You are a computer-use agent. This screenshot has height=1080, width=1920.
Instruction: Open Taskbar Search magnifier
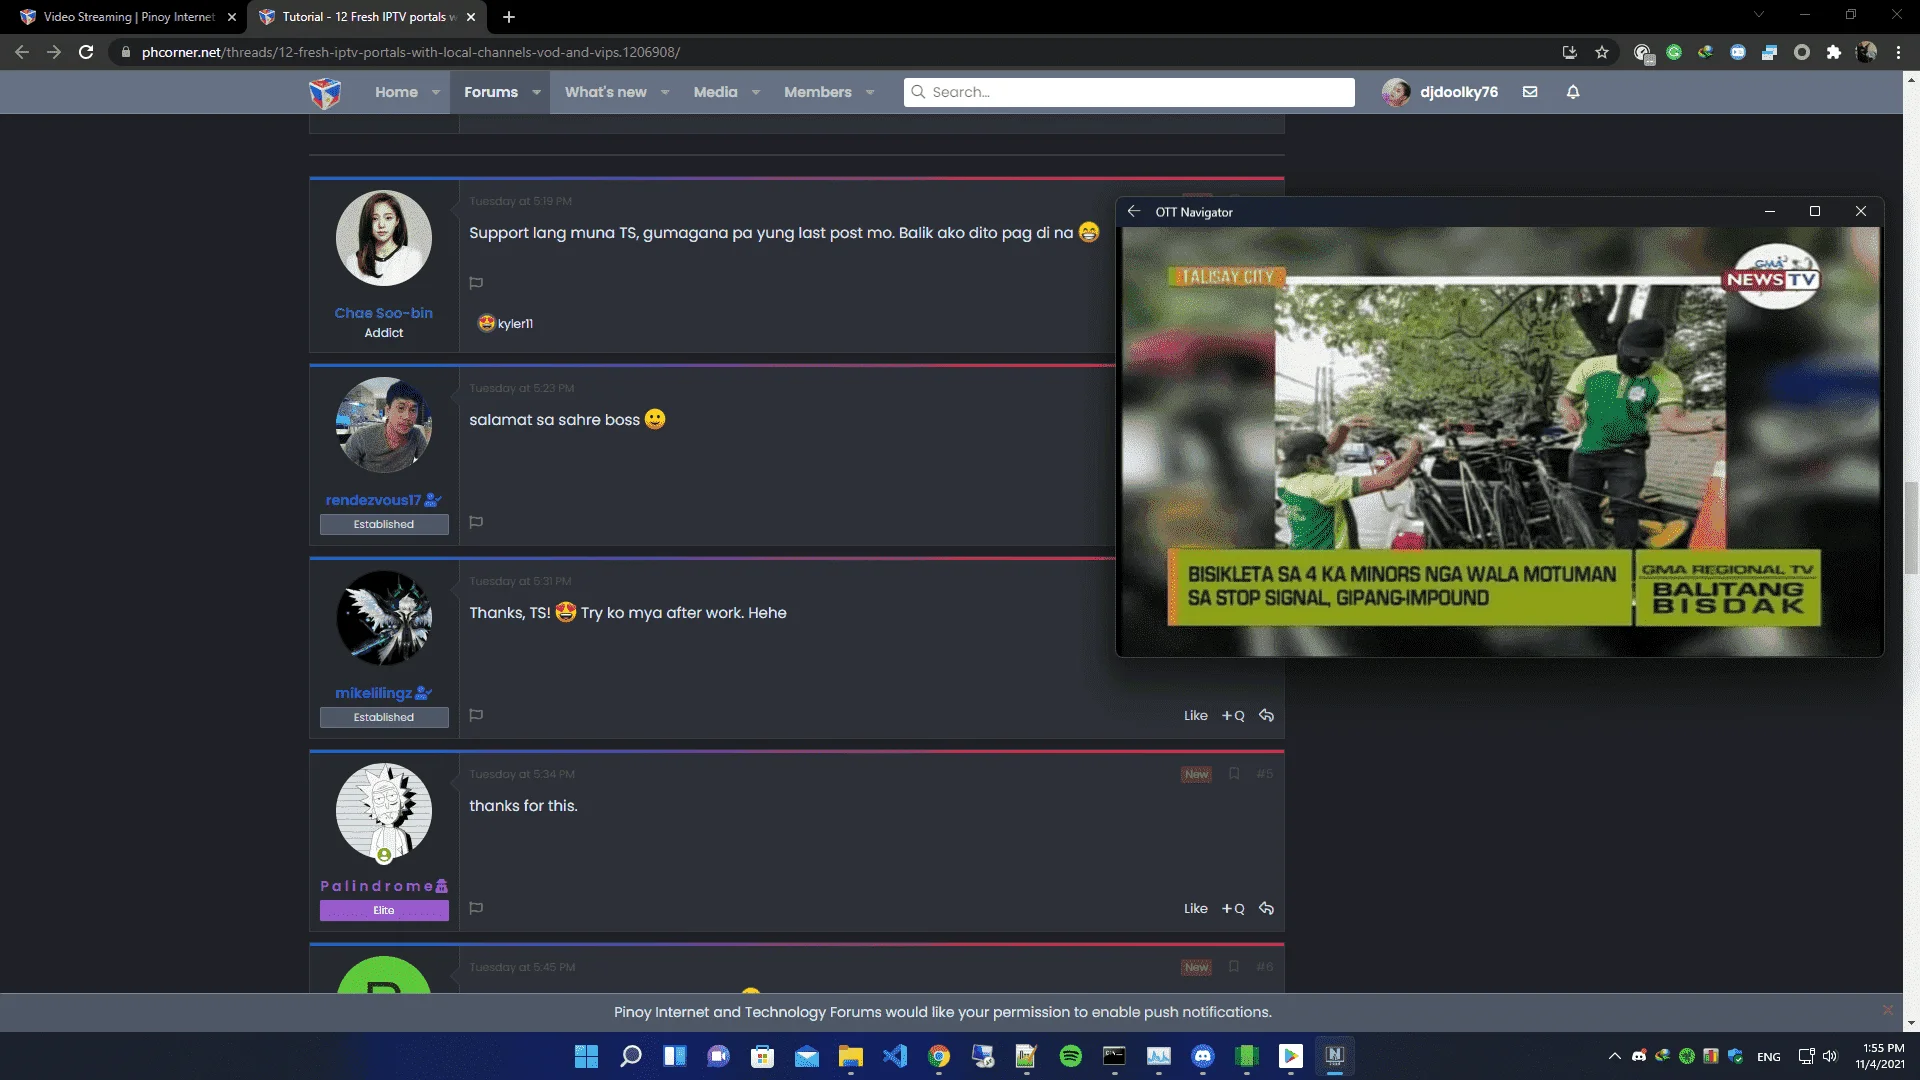pos(630,1056)
